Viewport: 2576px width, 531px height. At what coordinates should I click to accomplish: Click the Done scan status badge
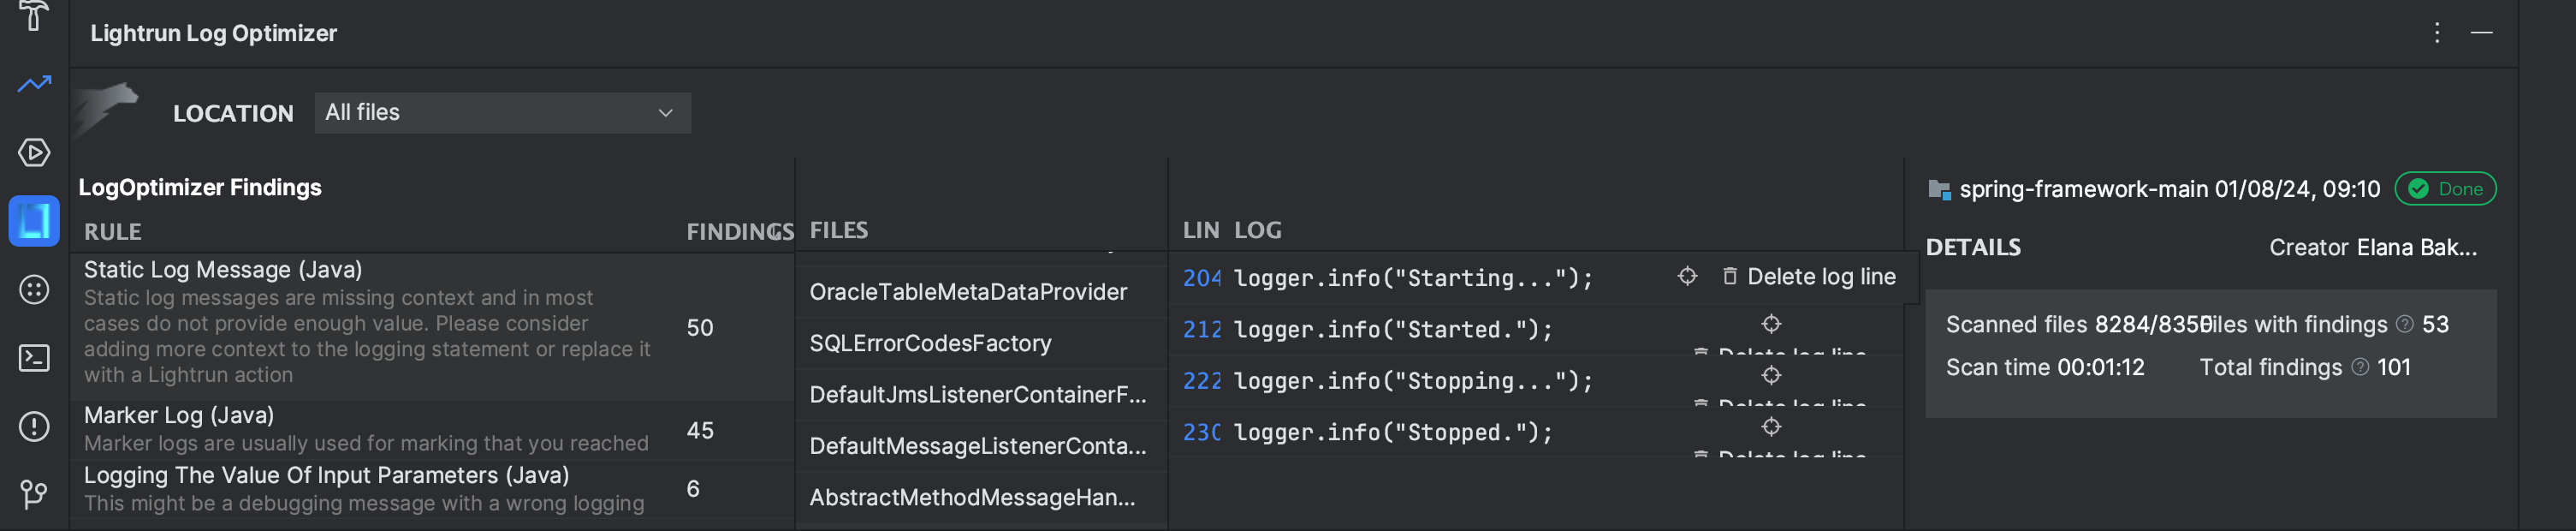[x=2445, y=189]
